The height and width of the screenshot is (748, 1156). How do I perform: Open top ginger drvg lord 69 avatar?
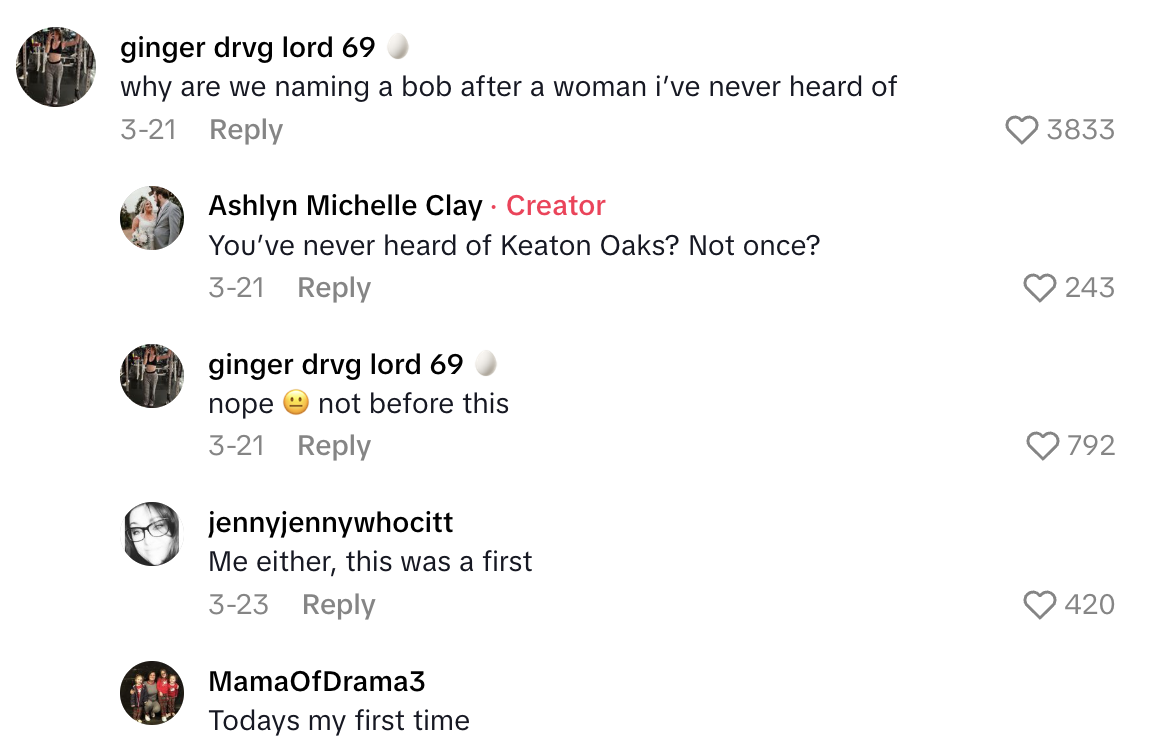click(56, 67)
